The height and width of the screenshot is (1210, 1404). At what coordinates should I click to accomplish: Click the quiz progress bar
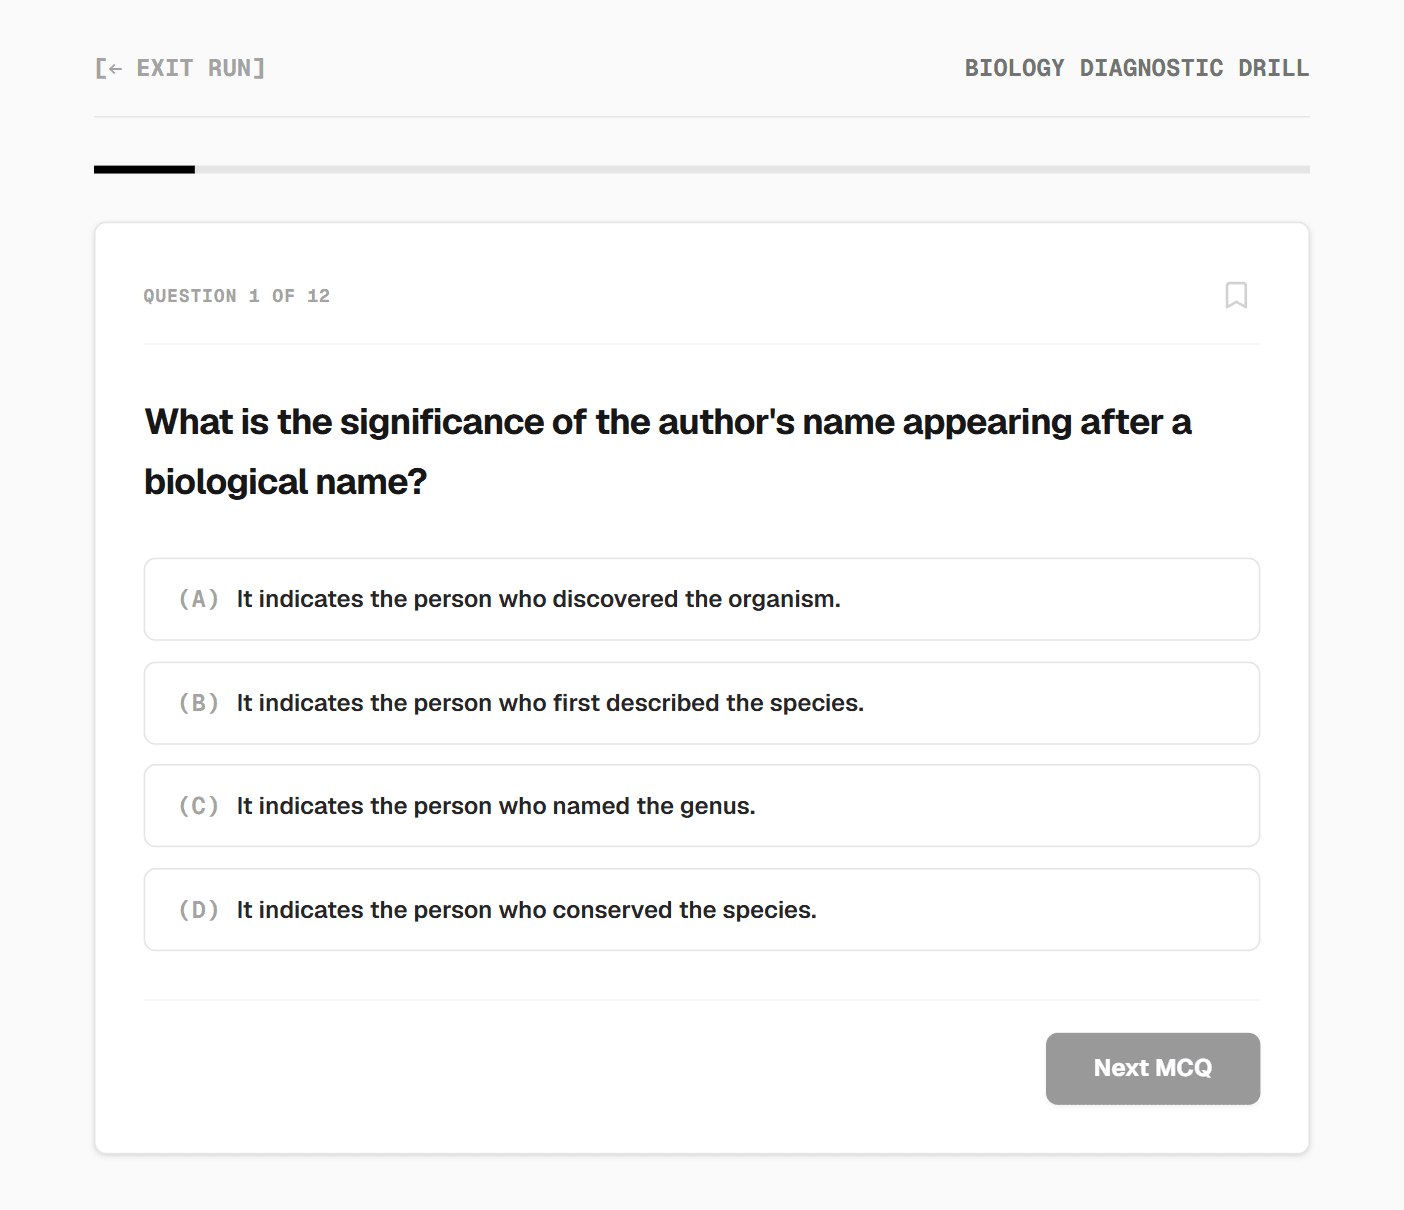[702, 170]
